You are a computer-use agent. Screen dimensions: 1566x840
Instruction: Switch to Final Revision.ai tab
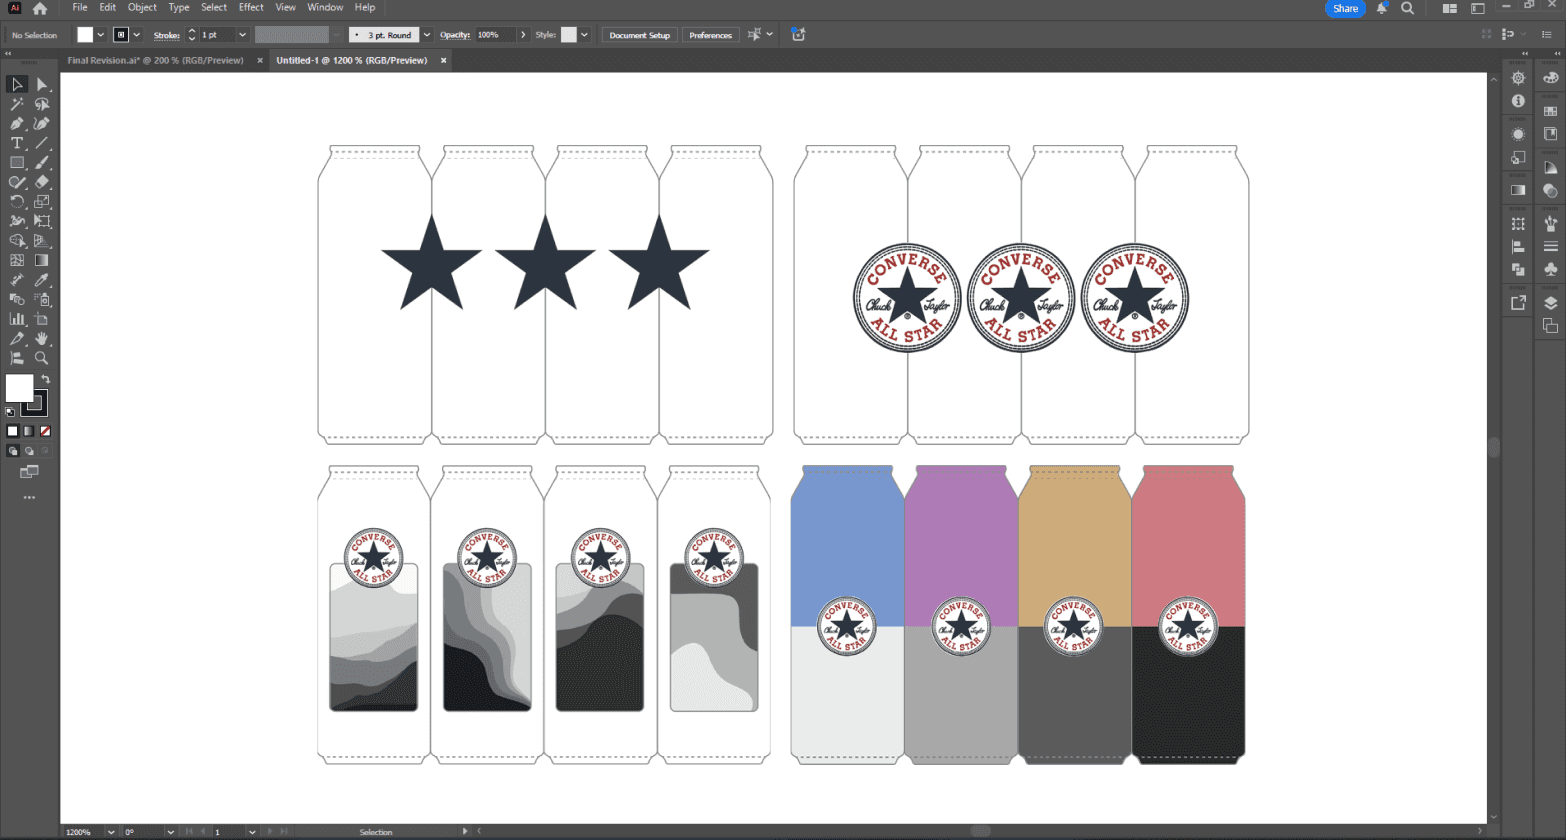(x=156, y=60)
